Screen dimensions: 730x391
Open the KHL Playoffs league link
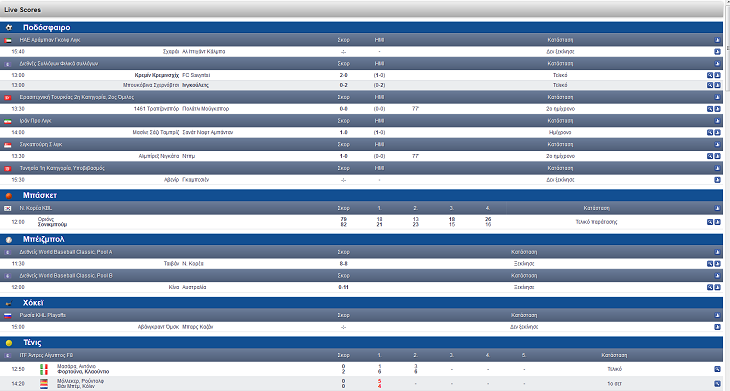pyautogui.click(x=42, y=315)
